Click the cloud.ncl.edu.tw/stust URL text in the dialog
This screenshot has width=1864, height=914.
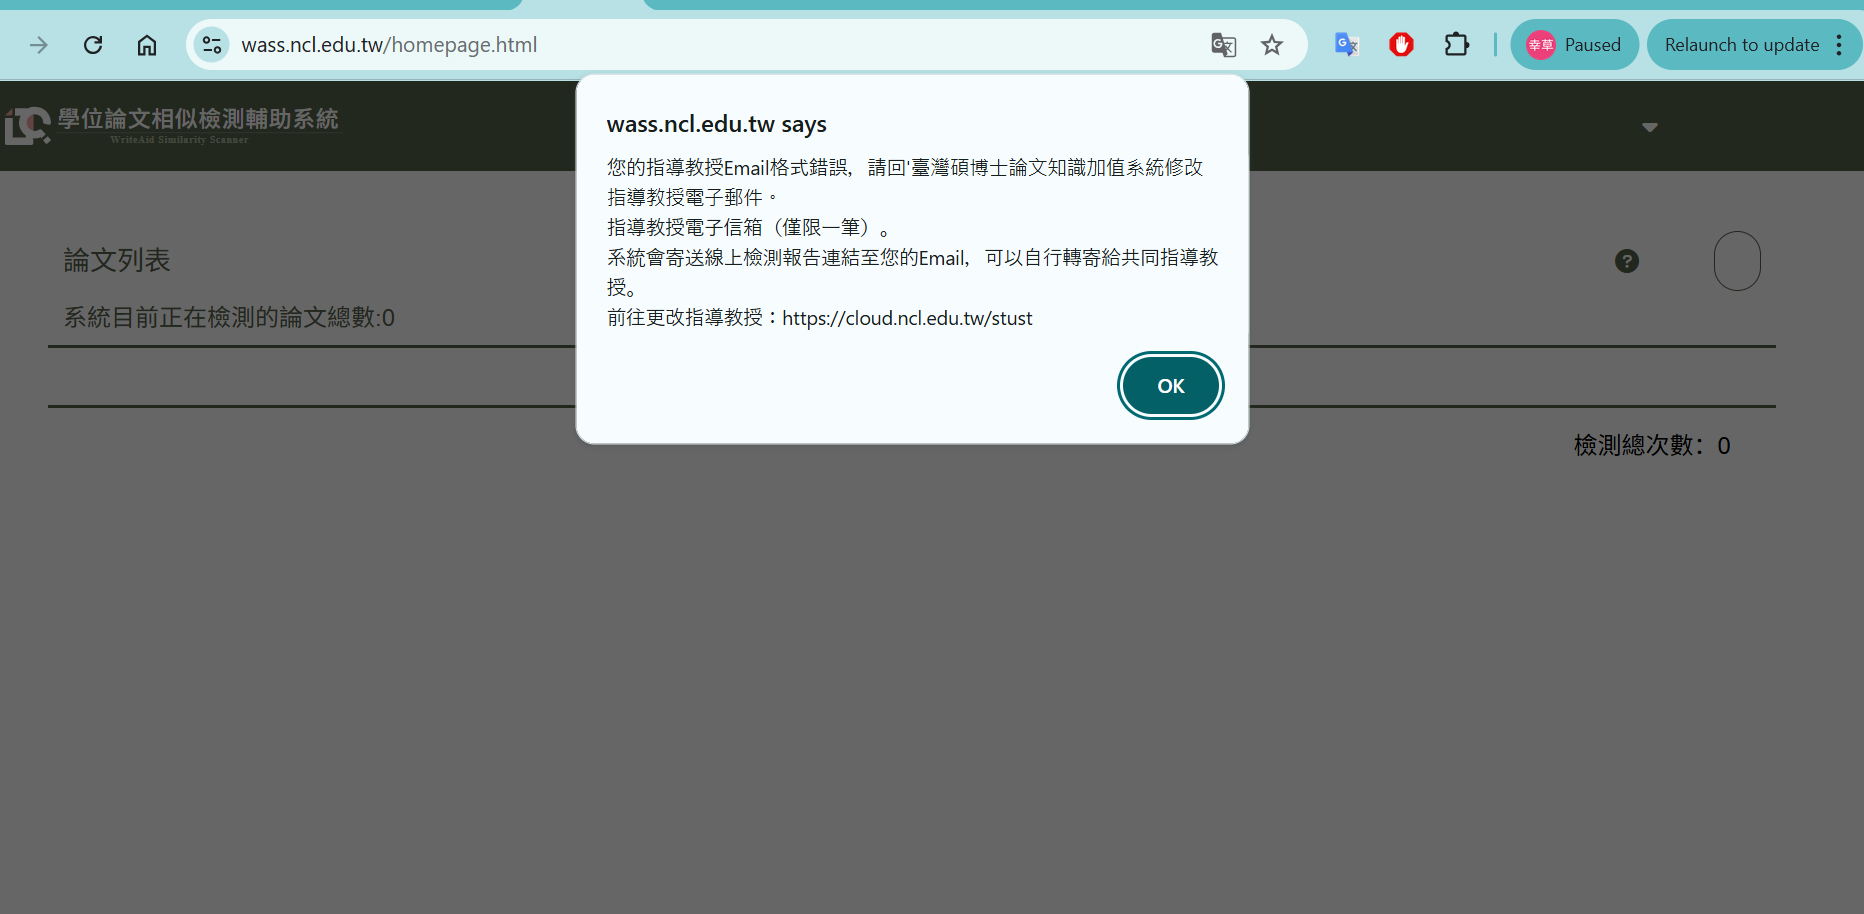click(x=907, y=318)
